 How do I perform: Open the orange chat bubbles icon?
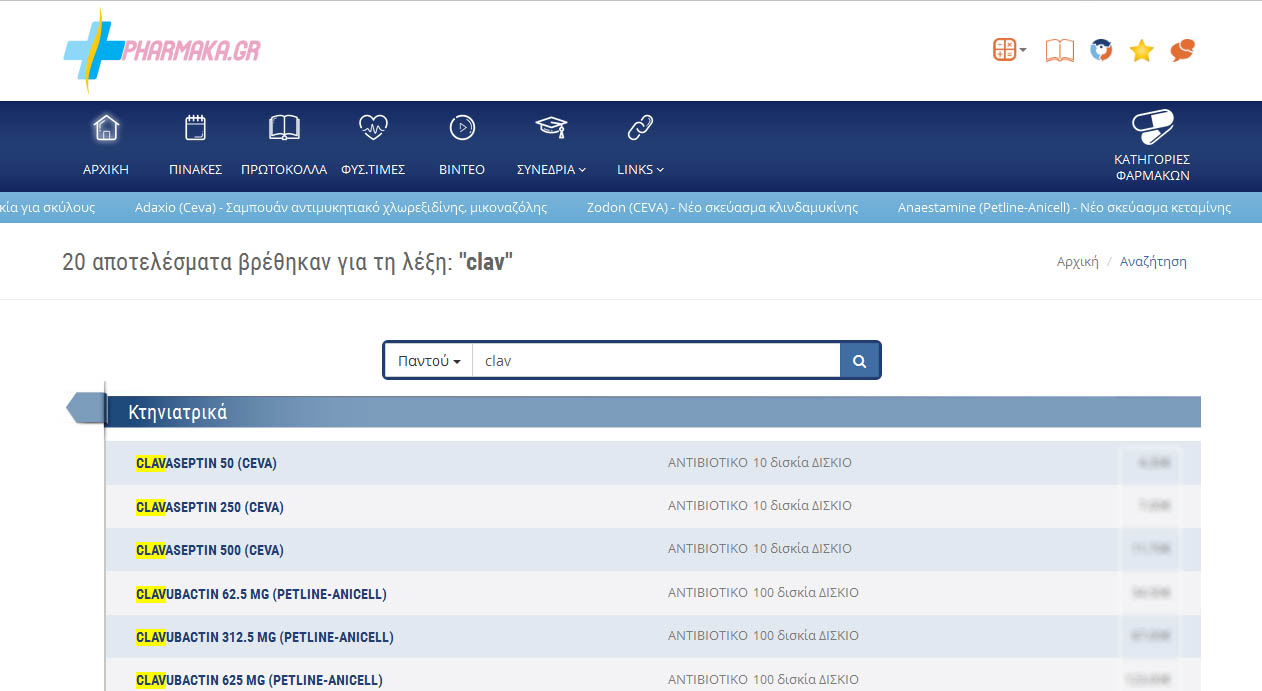click(x=1182, y=50)
